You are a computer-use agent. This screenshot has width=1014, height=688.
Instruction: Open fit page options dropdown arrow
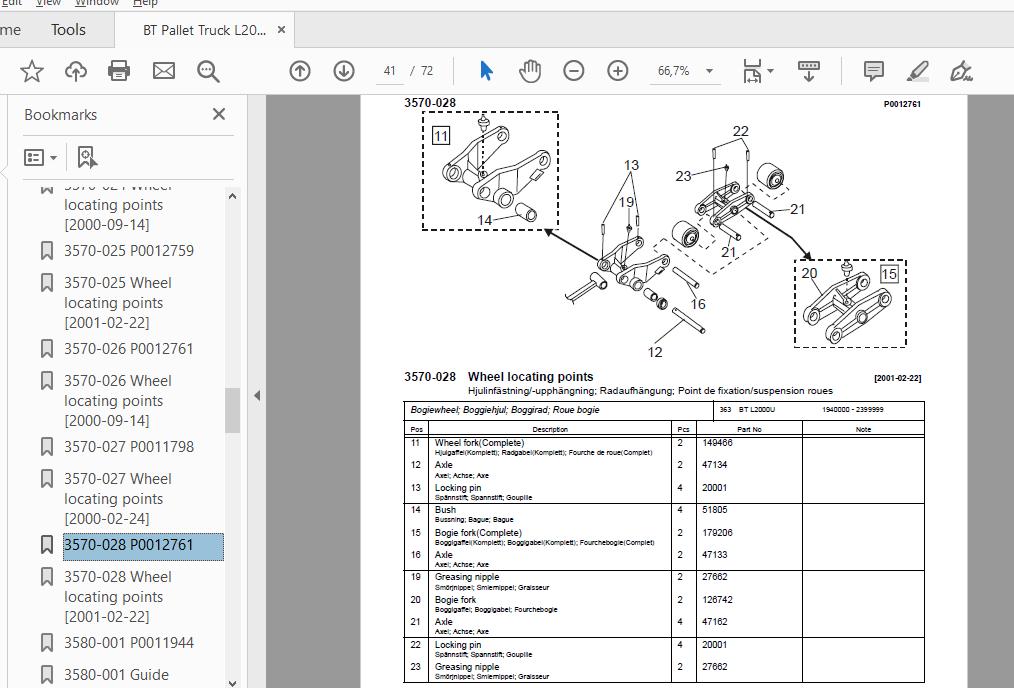coord(770,71)
